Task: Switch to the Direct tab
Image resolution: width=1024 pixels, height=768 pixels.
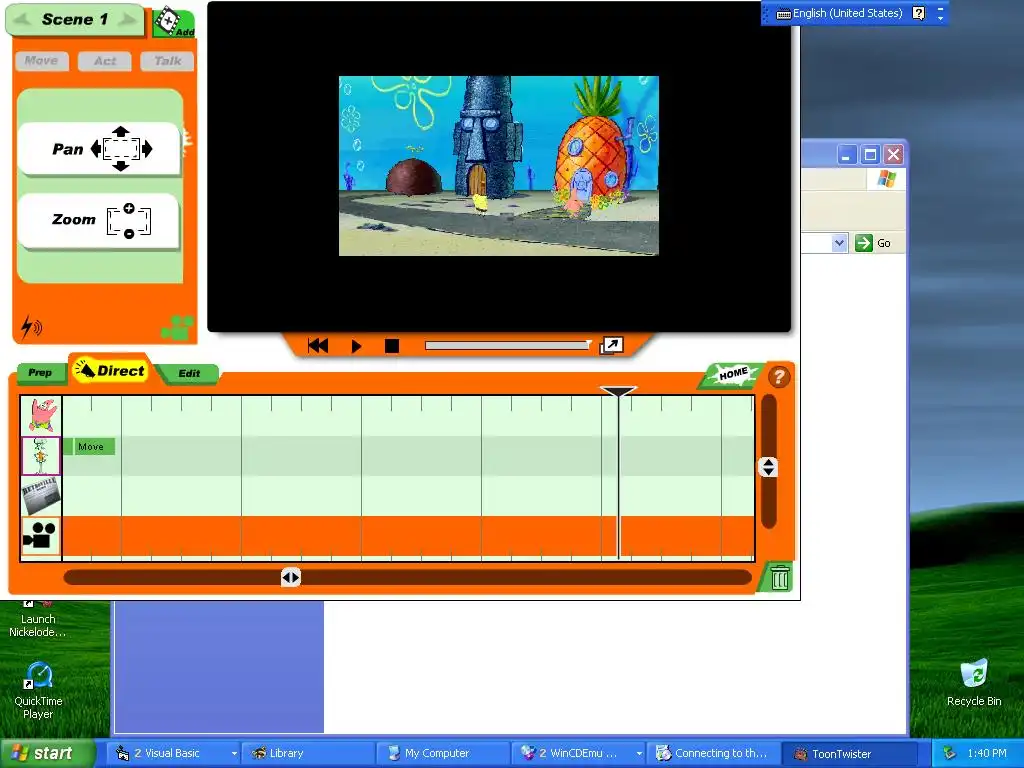Action: [110, 370]
